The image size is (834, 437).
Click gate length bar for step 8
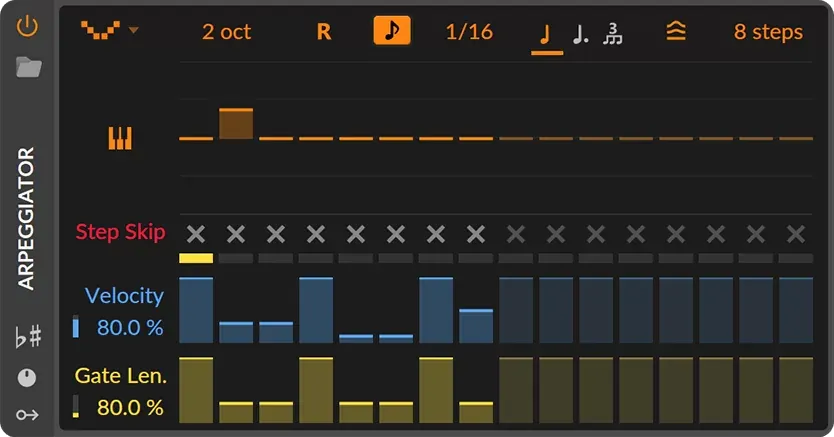(x=476, y=413)
